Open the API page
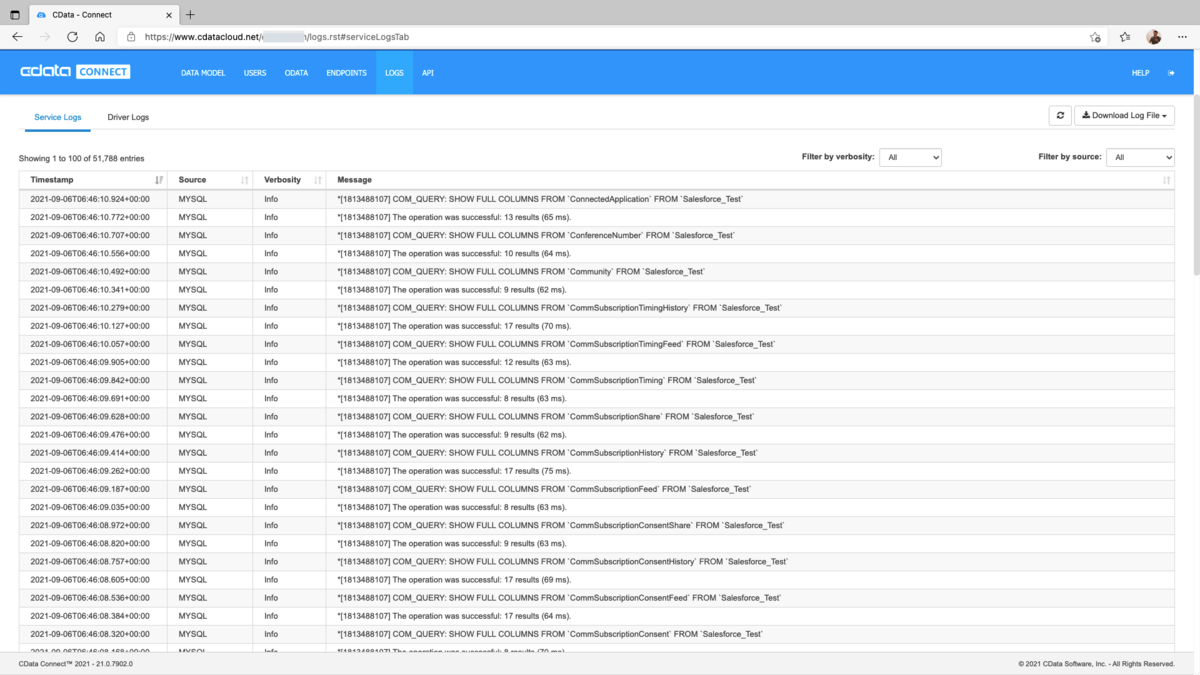1200x675 pixels. point(428,73)
